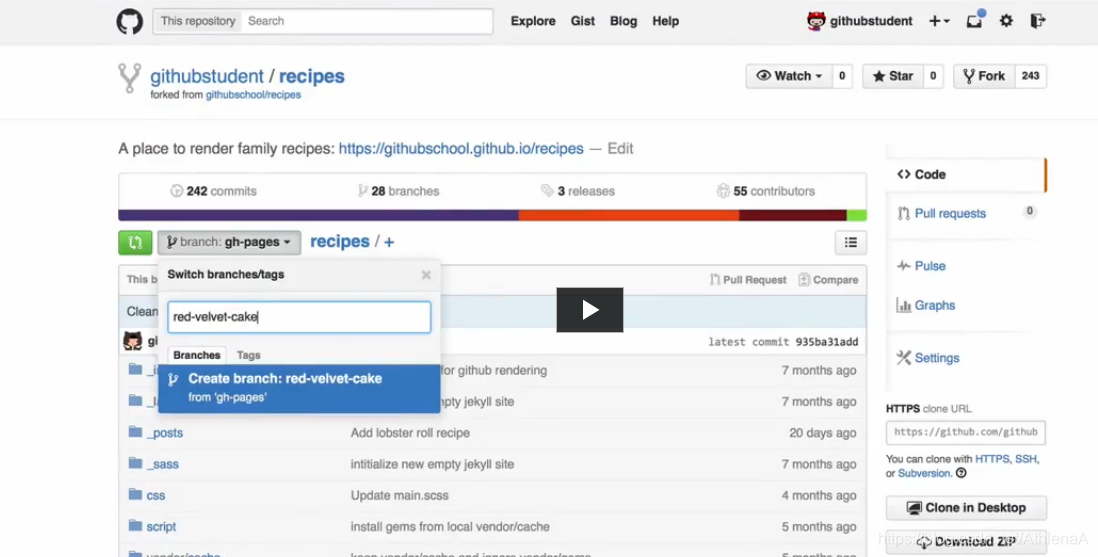This screenshot has height=557, width=1098.
Task: Open Blog in top navigation
Action: (623, 21)
